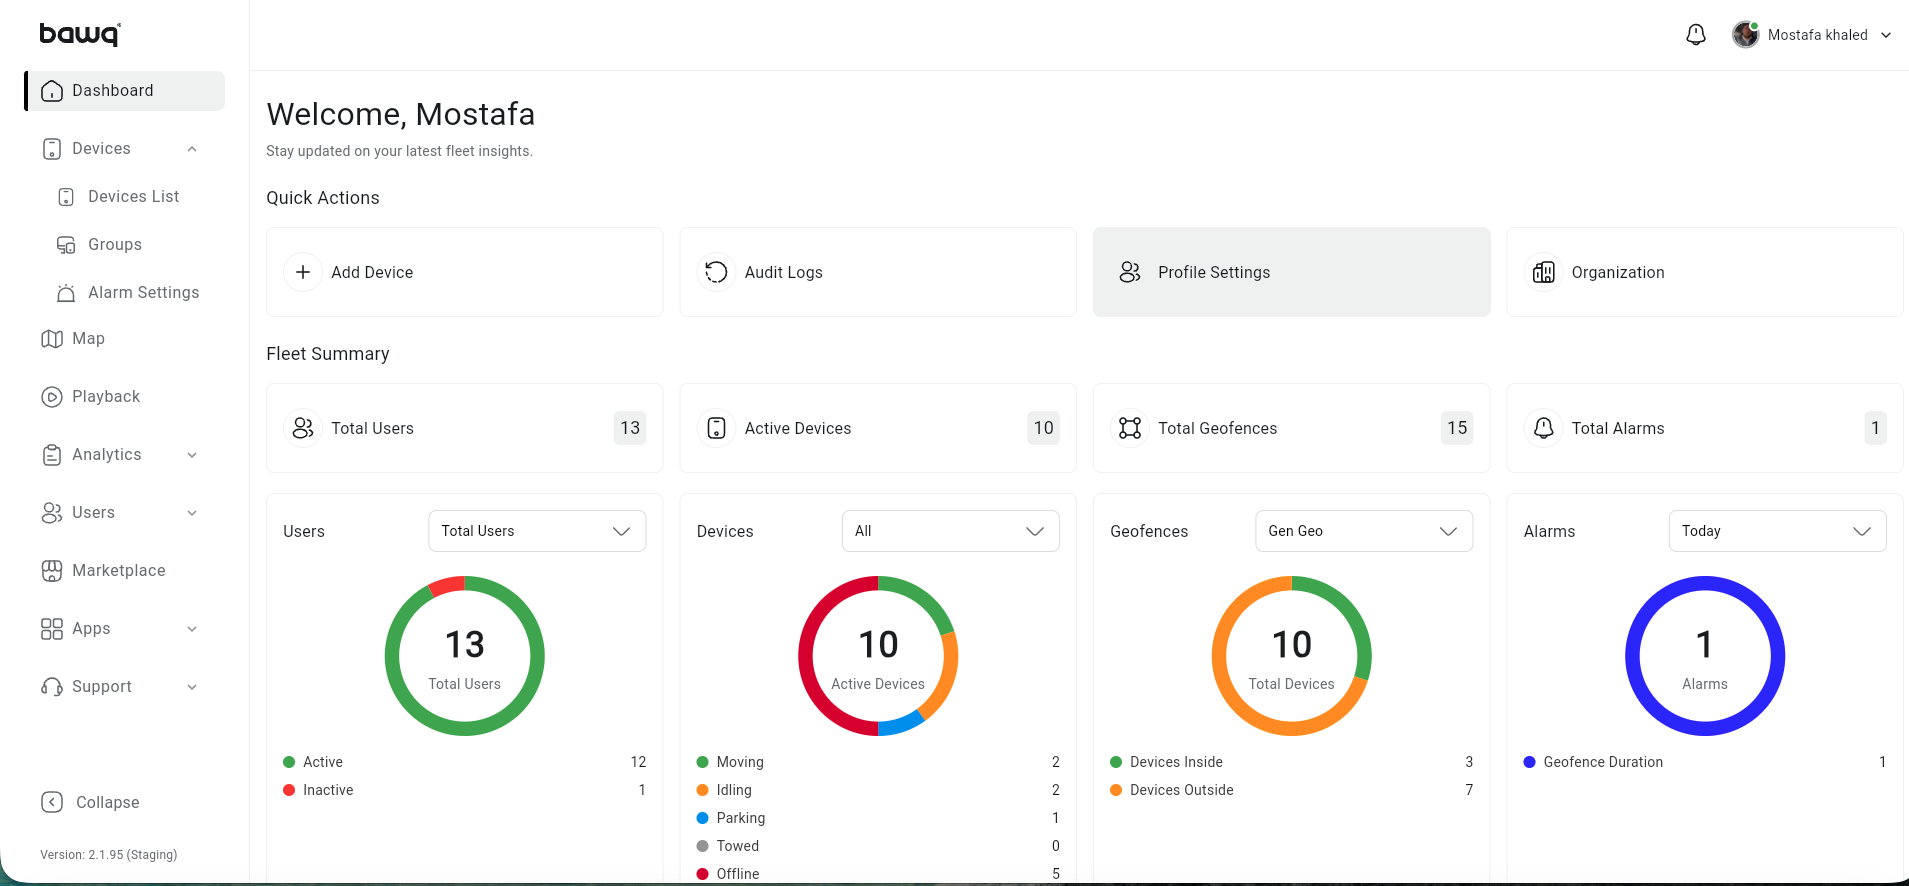Click the Total Alarms bell icon
The width and height of the screenshot is (1909, 886).
click(x=1543, y=428)
